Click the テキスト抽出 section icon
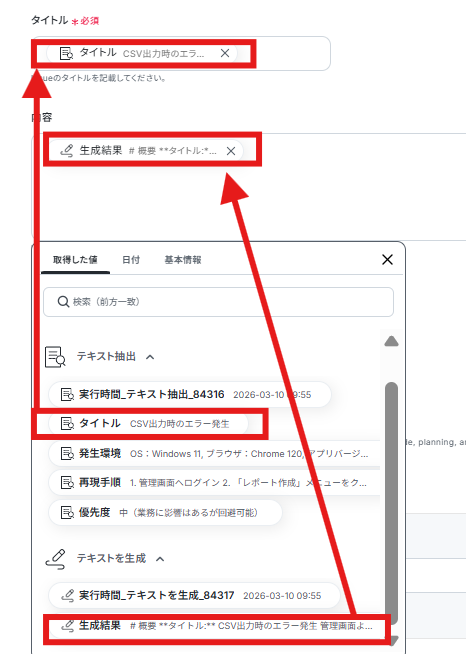 point(55,357)
